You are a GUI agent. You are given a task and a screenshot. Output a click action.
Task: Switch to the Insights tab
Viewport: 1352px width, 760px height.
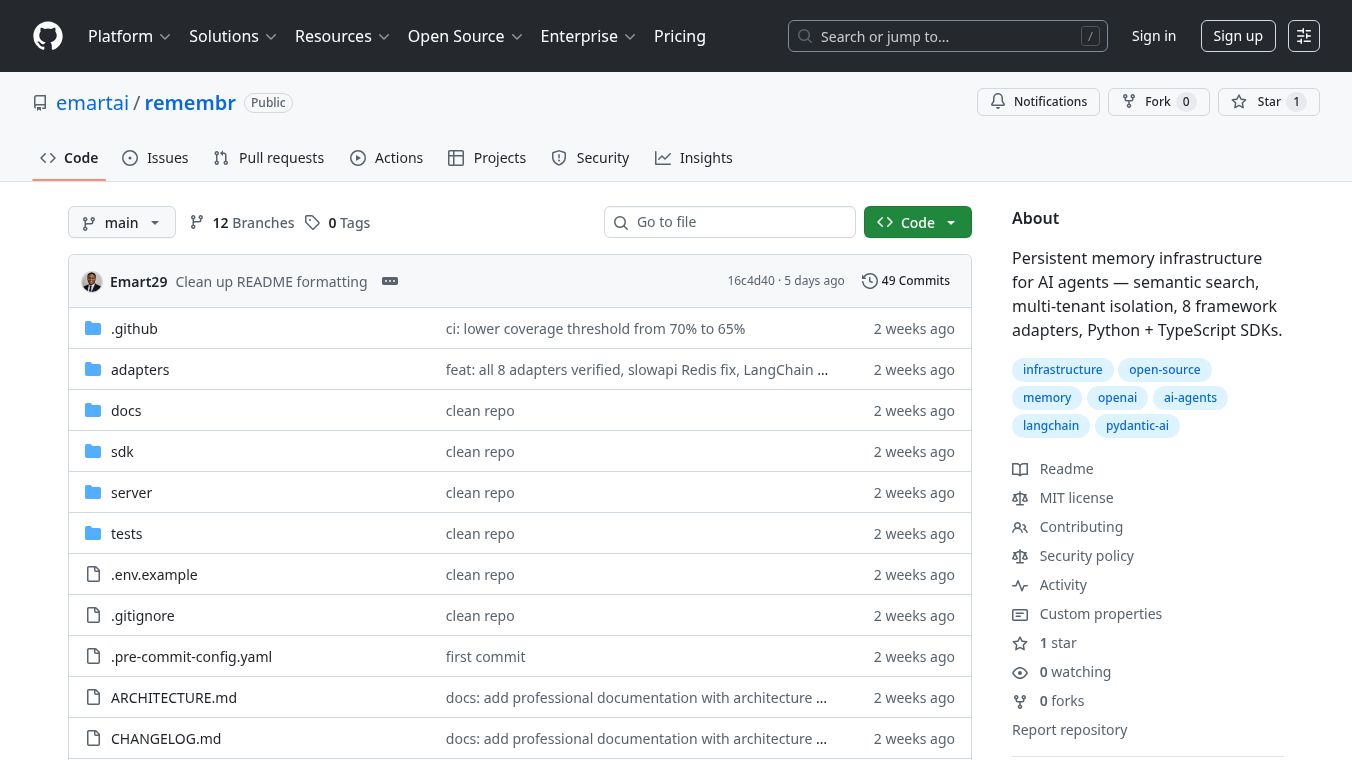pyautogui.click(x=694, y=158)
